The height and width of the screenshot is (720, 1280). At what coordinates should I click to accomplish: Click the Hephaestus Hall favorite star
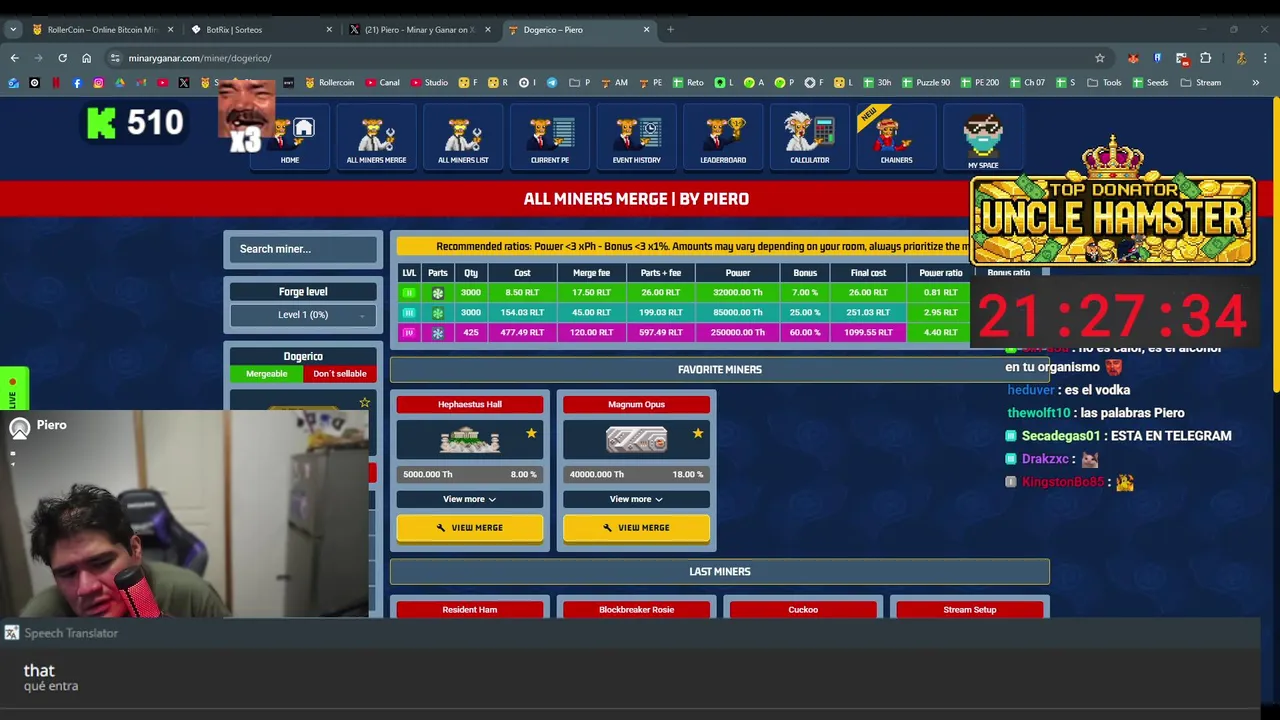[531, 433]
